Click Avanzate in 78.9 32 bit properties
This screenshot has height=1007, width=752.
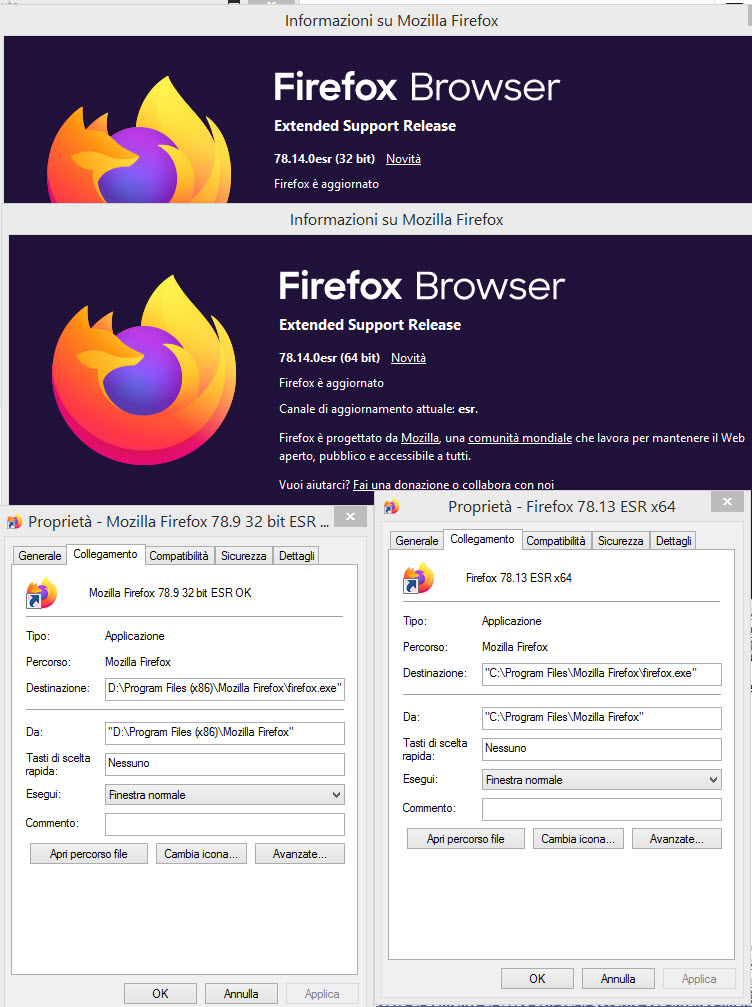click(x=300, y=854)
